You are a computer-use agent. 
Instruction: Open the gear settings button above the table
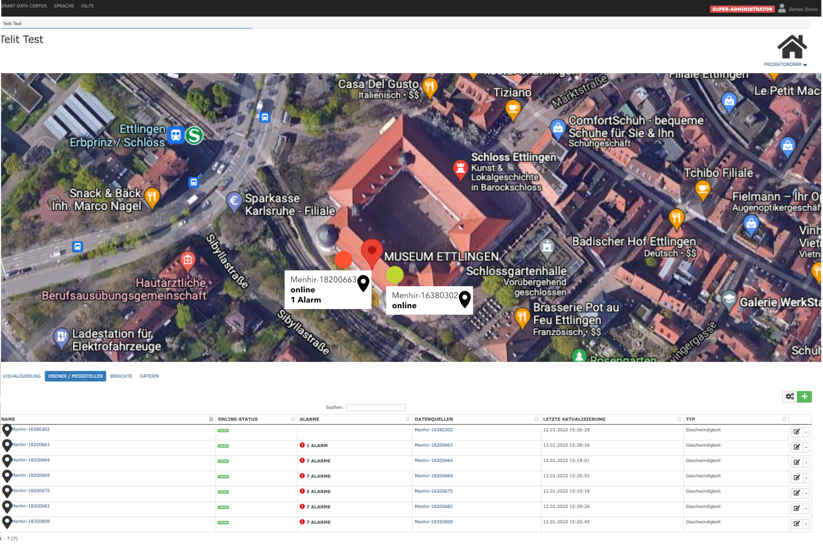point(790,397)
